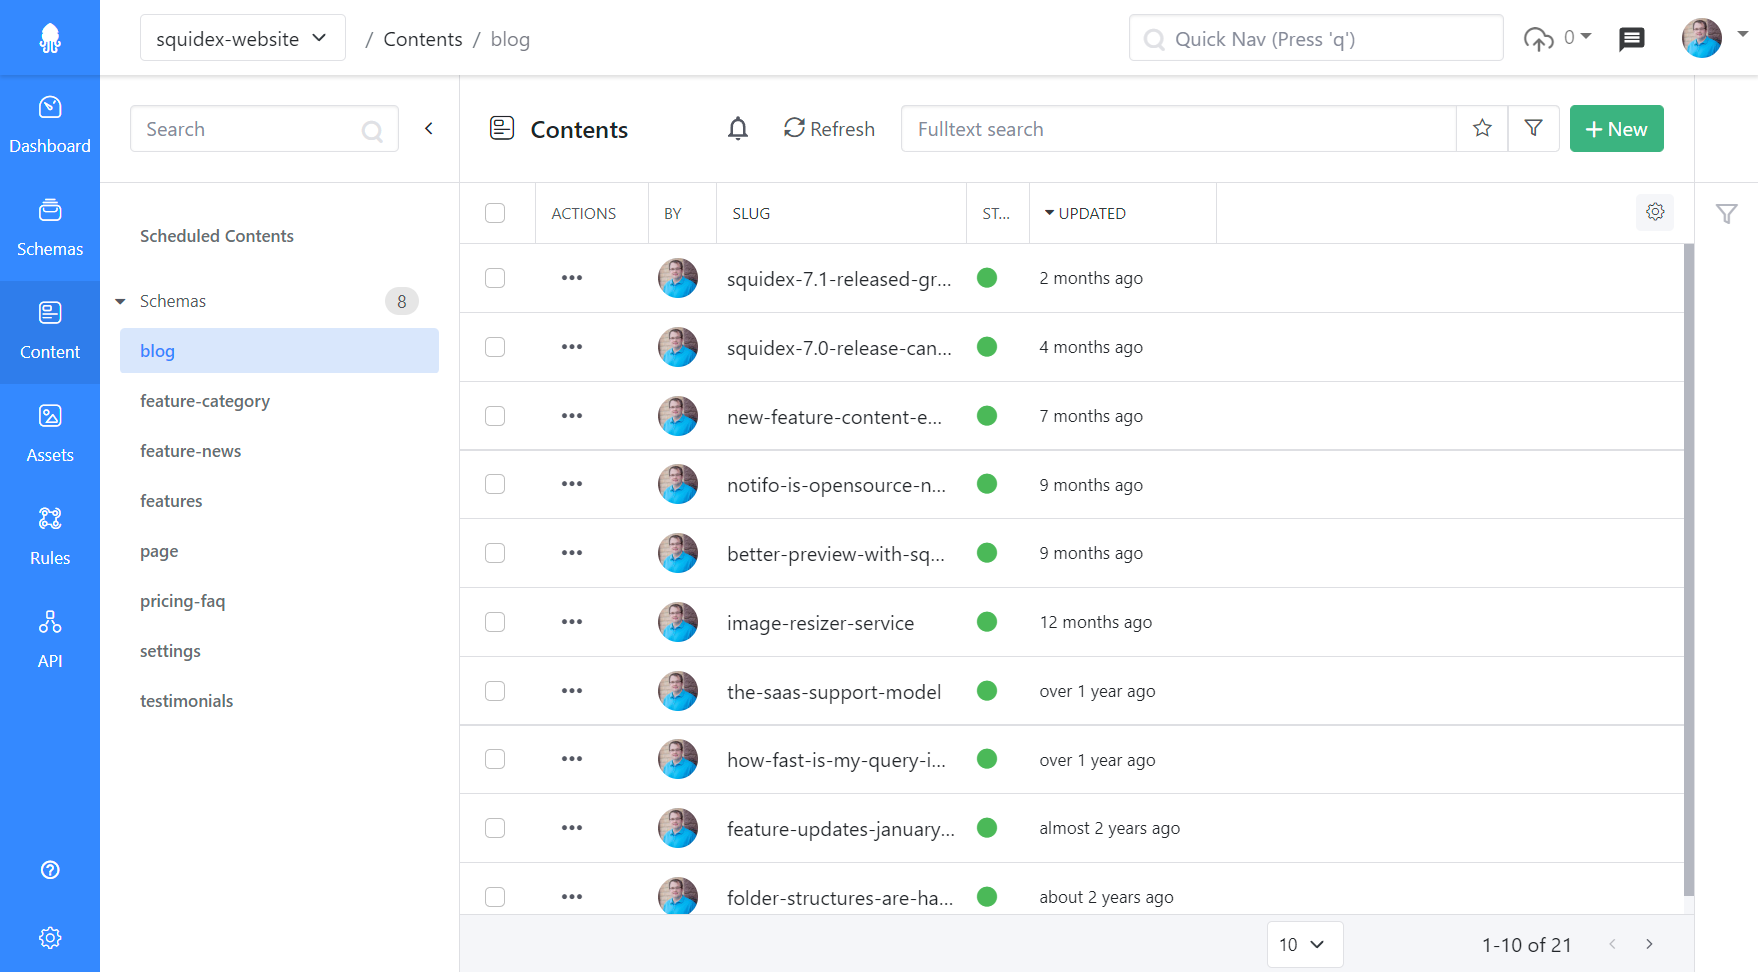Viewport: 1758px width, 972px height.
Task: Collapse the schemas side panel
Action: (429, 128)
